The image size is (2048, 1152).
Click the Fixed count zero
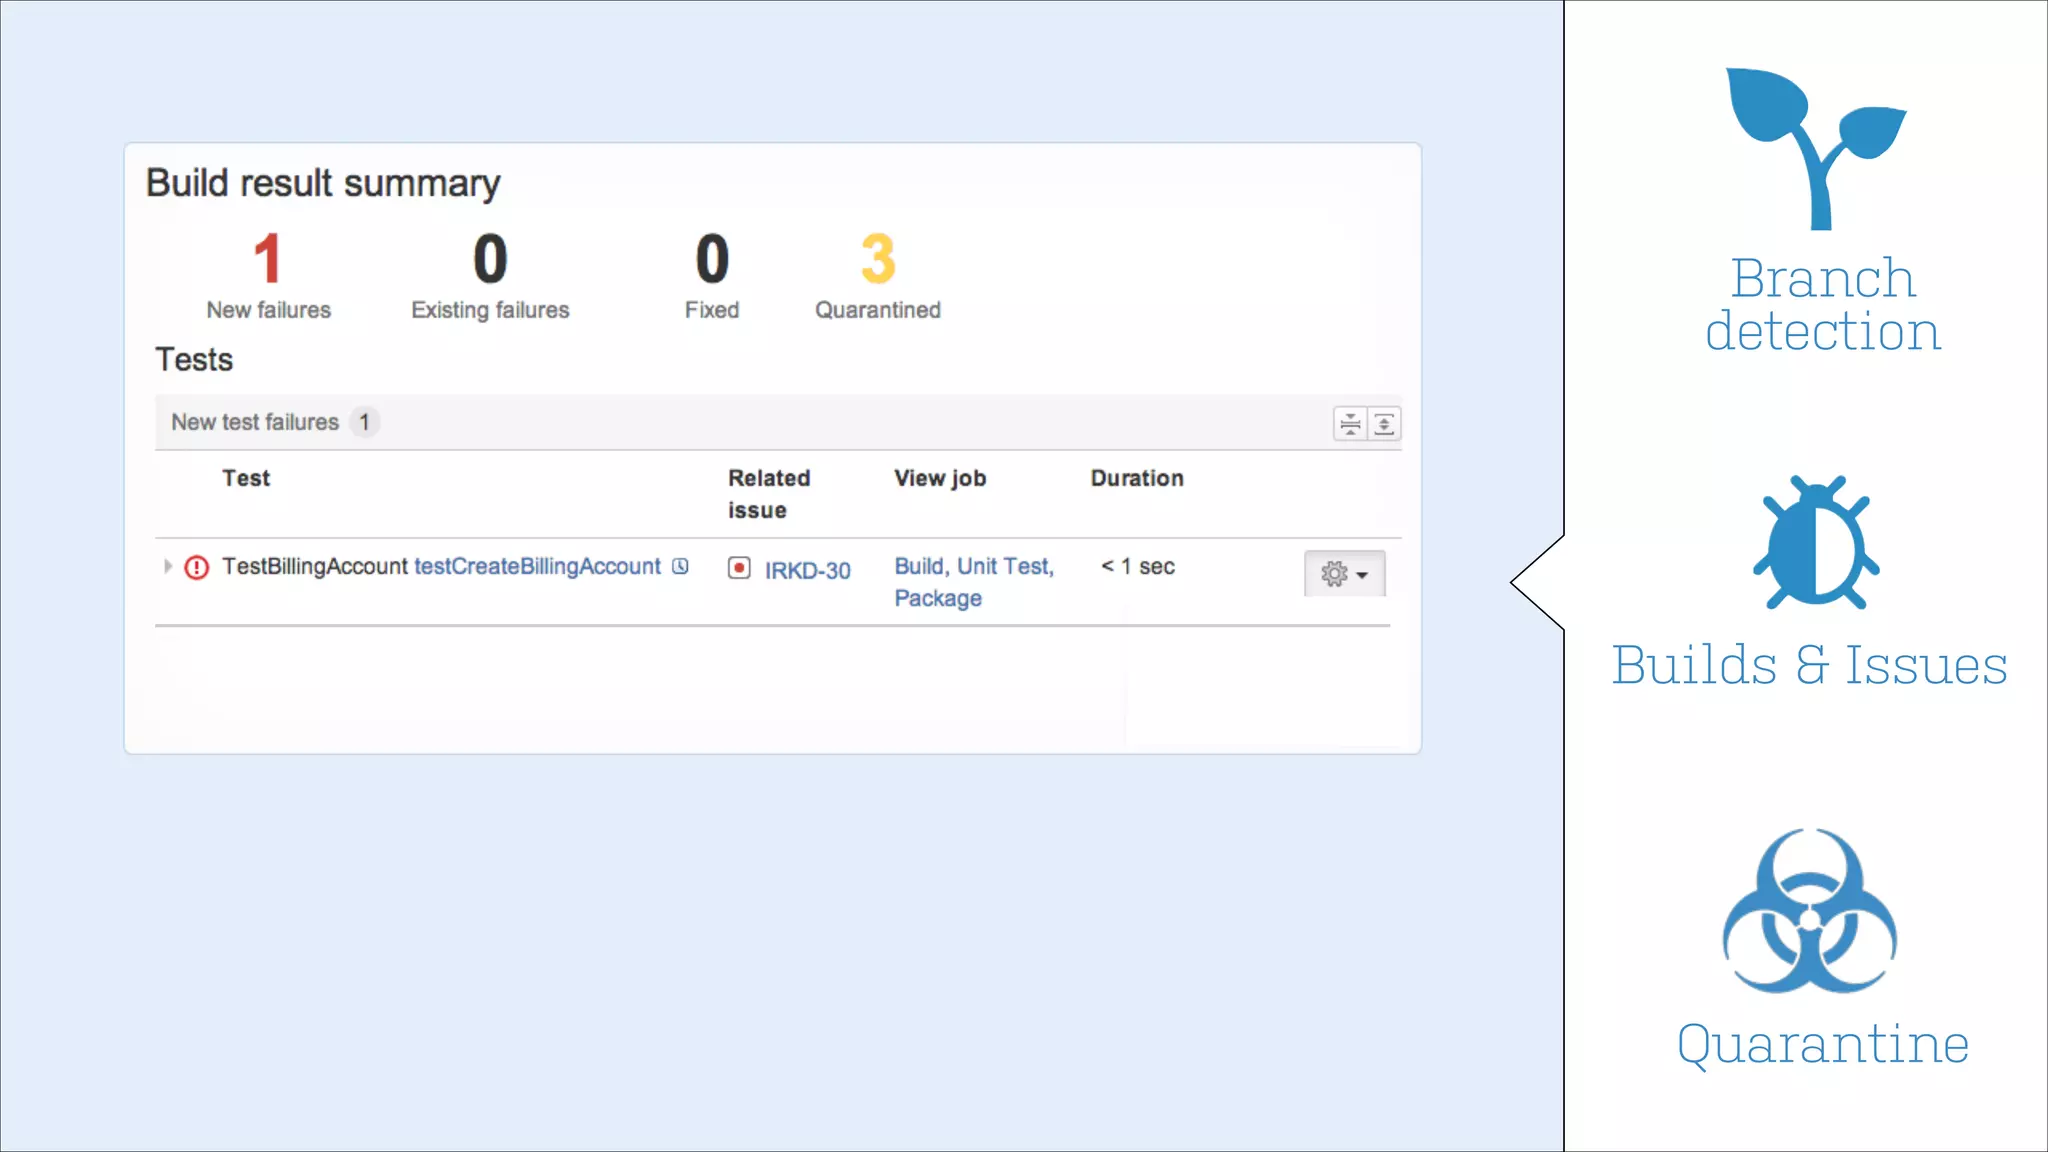click(712, 259)
